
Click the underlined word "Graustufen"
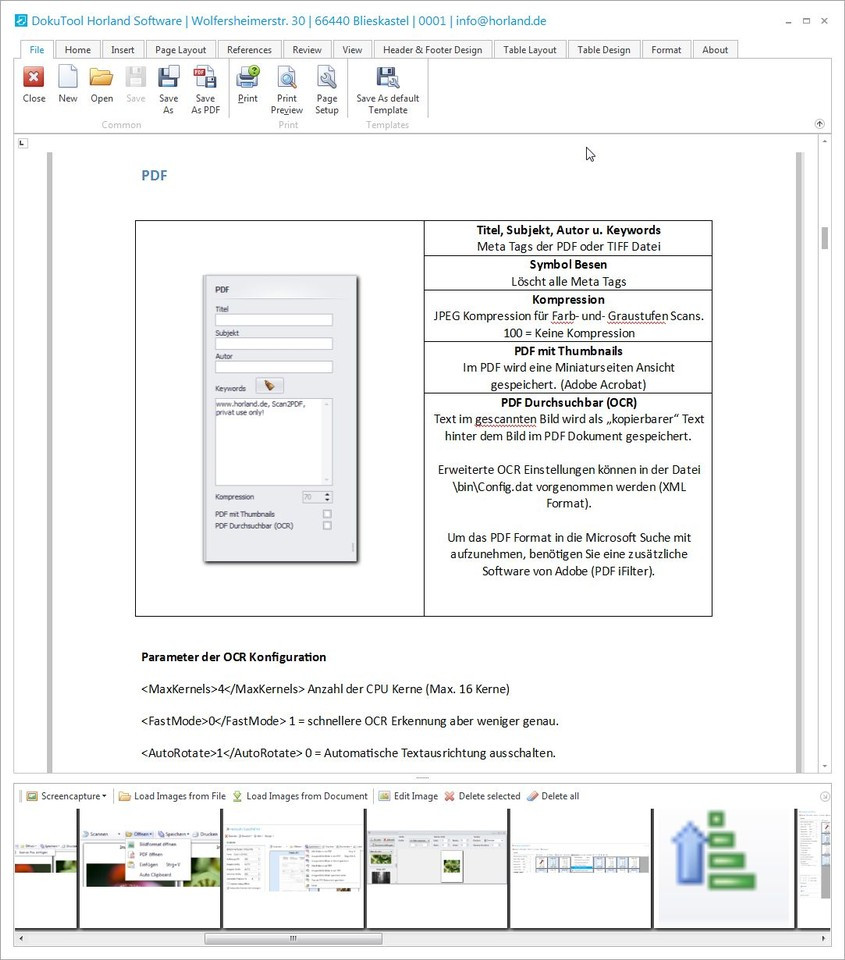(x=637, y=316)
